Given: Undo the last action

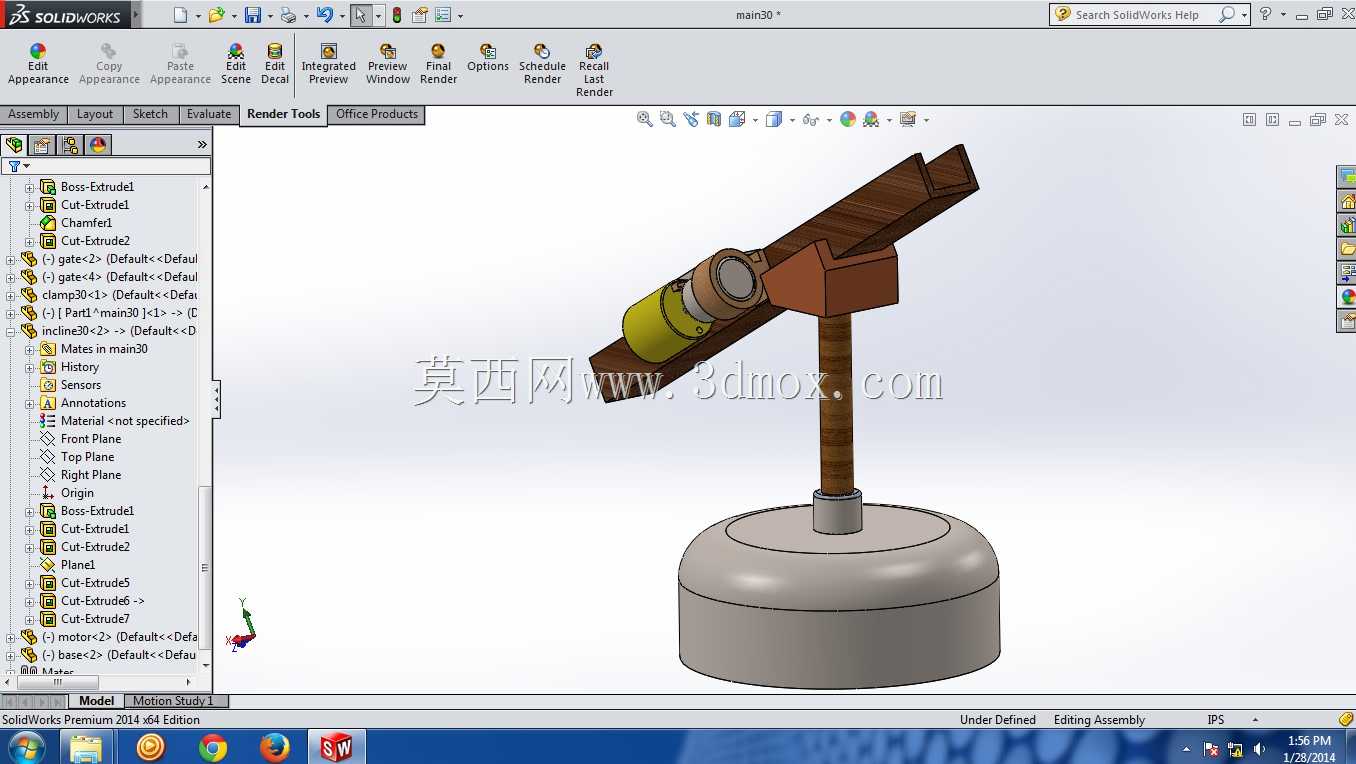Looking at the screenshot, I should point(324,15).
